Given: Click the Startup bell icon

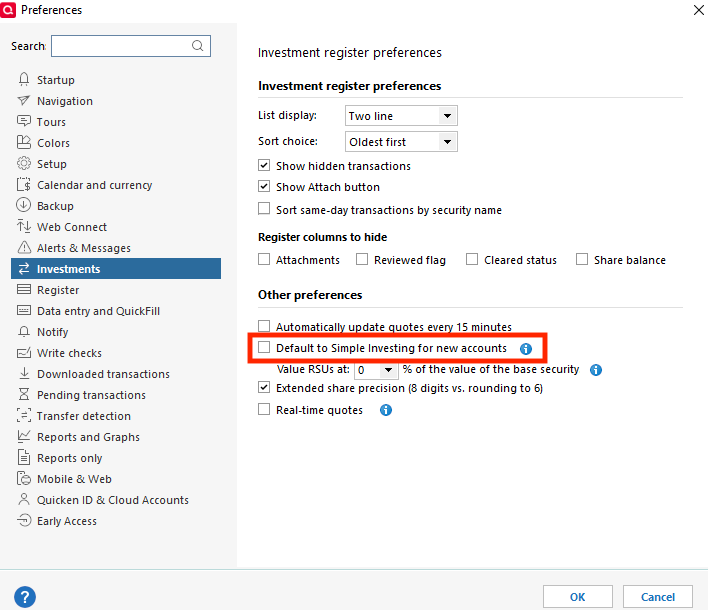Looking at the screenshot, I should point(24,79).
